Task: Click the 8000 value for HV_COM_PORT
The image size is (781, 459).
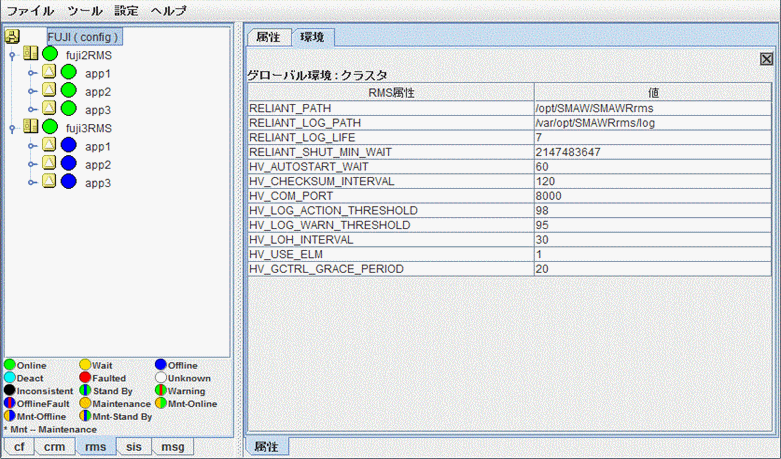Action: (653, 196)
